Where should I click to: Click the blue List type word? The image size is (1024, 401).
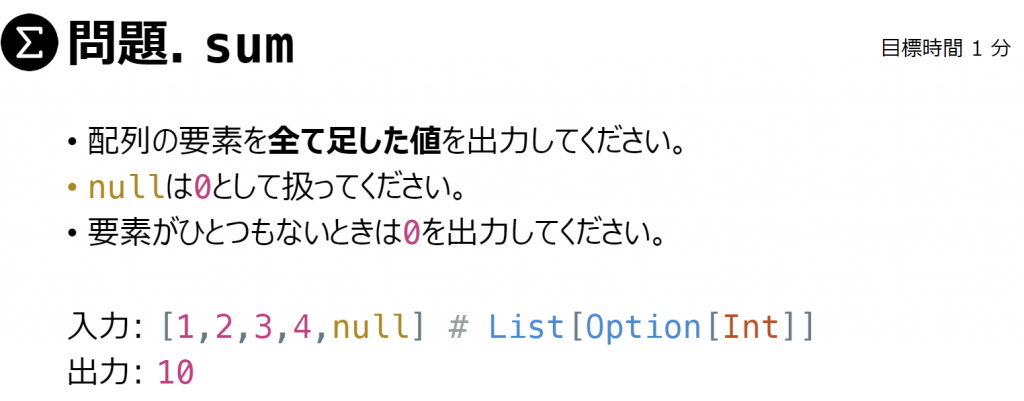526,328
